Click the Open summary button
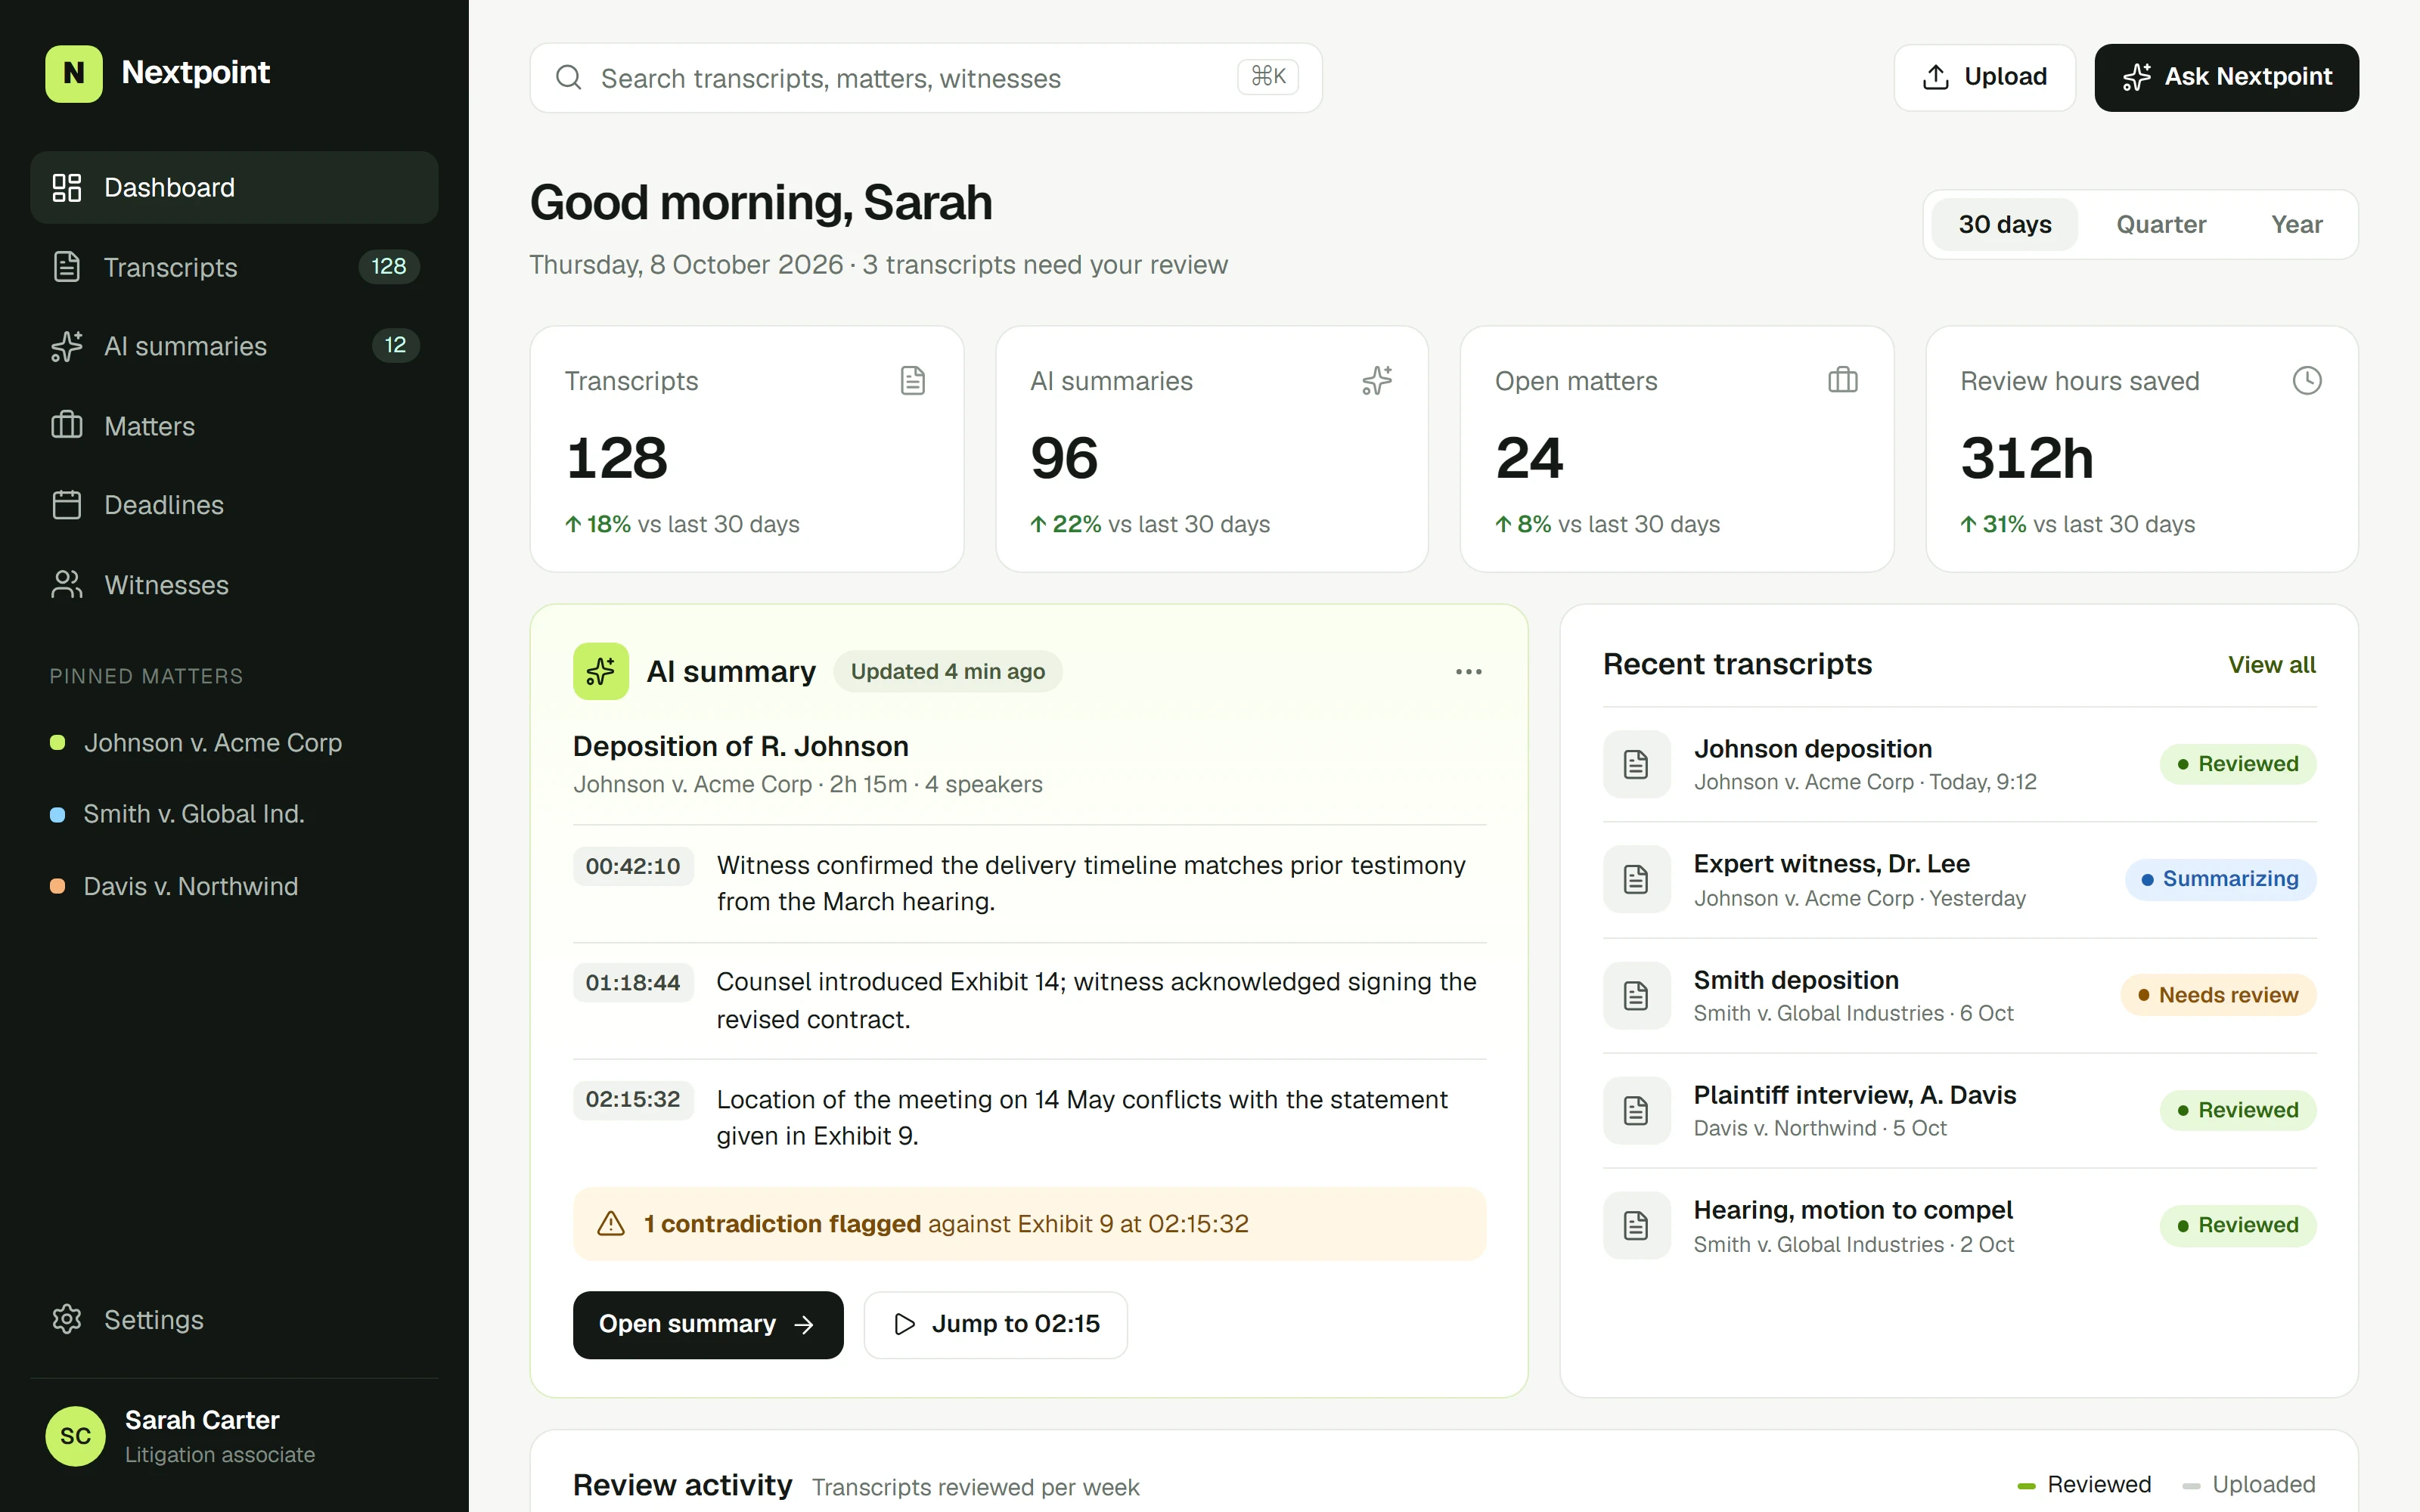 coord(707,1324)
